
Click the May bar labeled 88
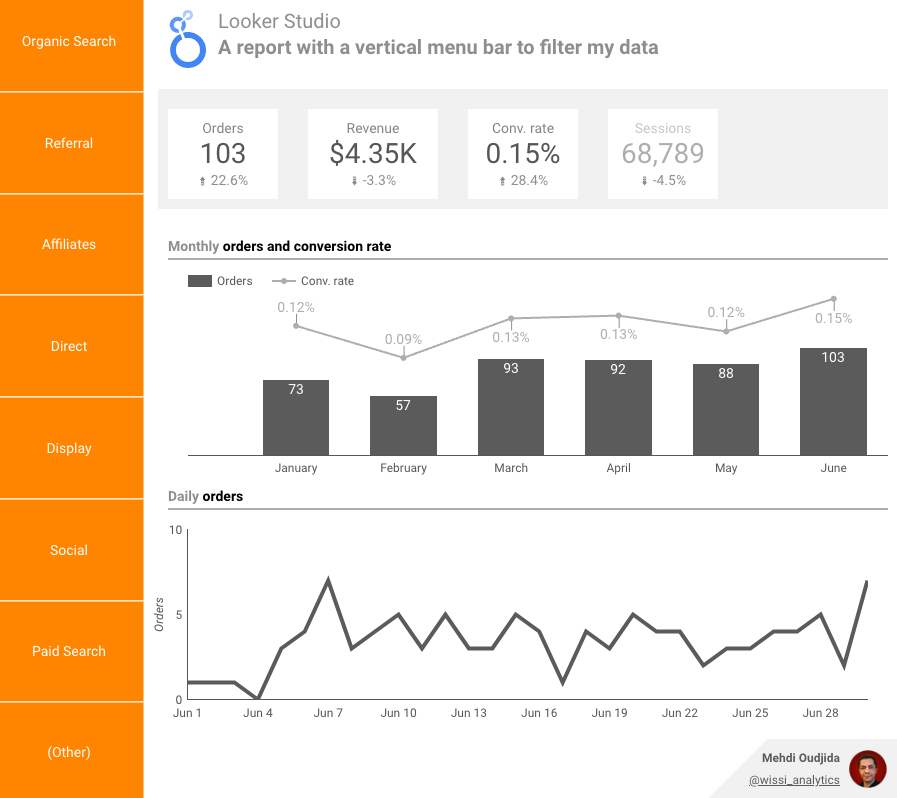click(726, 410)
